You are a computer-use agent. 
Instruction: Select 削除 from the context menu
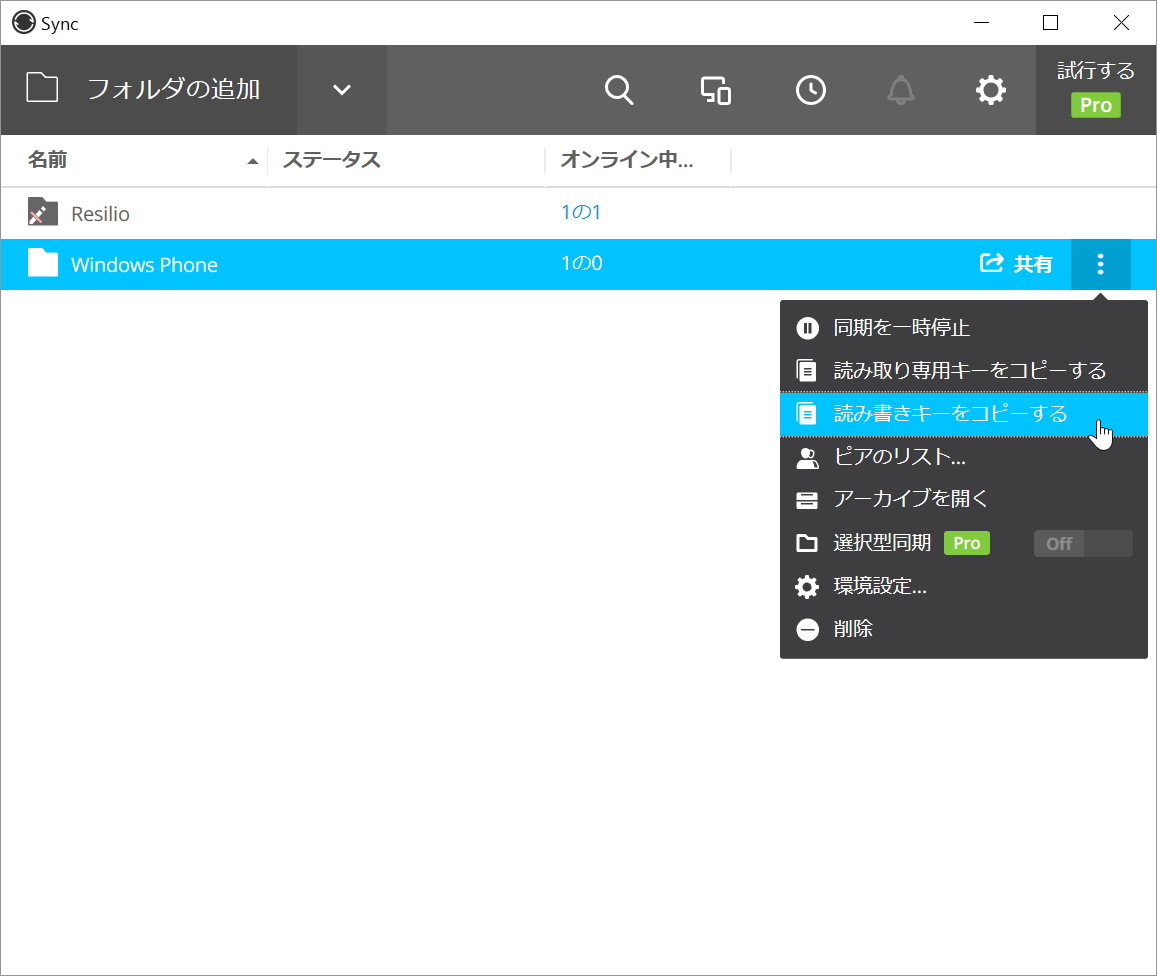click(x=964, y=629)
